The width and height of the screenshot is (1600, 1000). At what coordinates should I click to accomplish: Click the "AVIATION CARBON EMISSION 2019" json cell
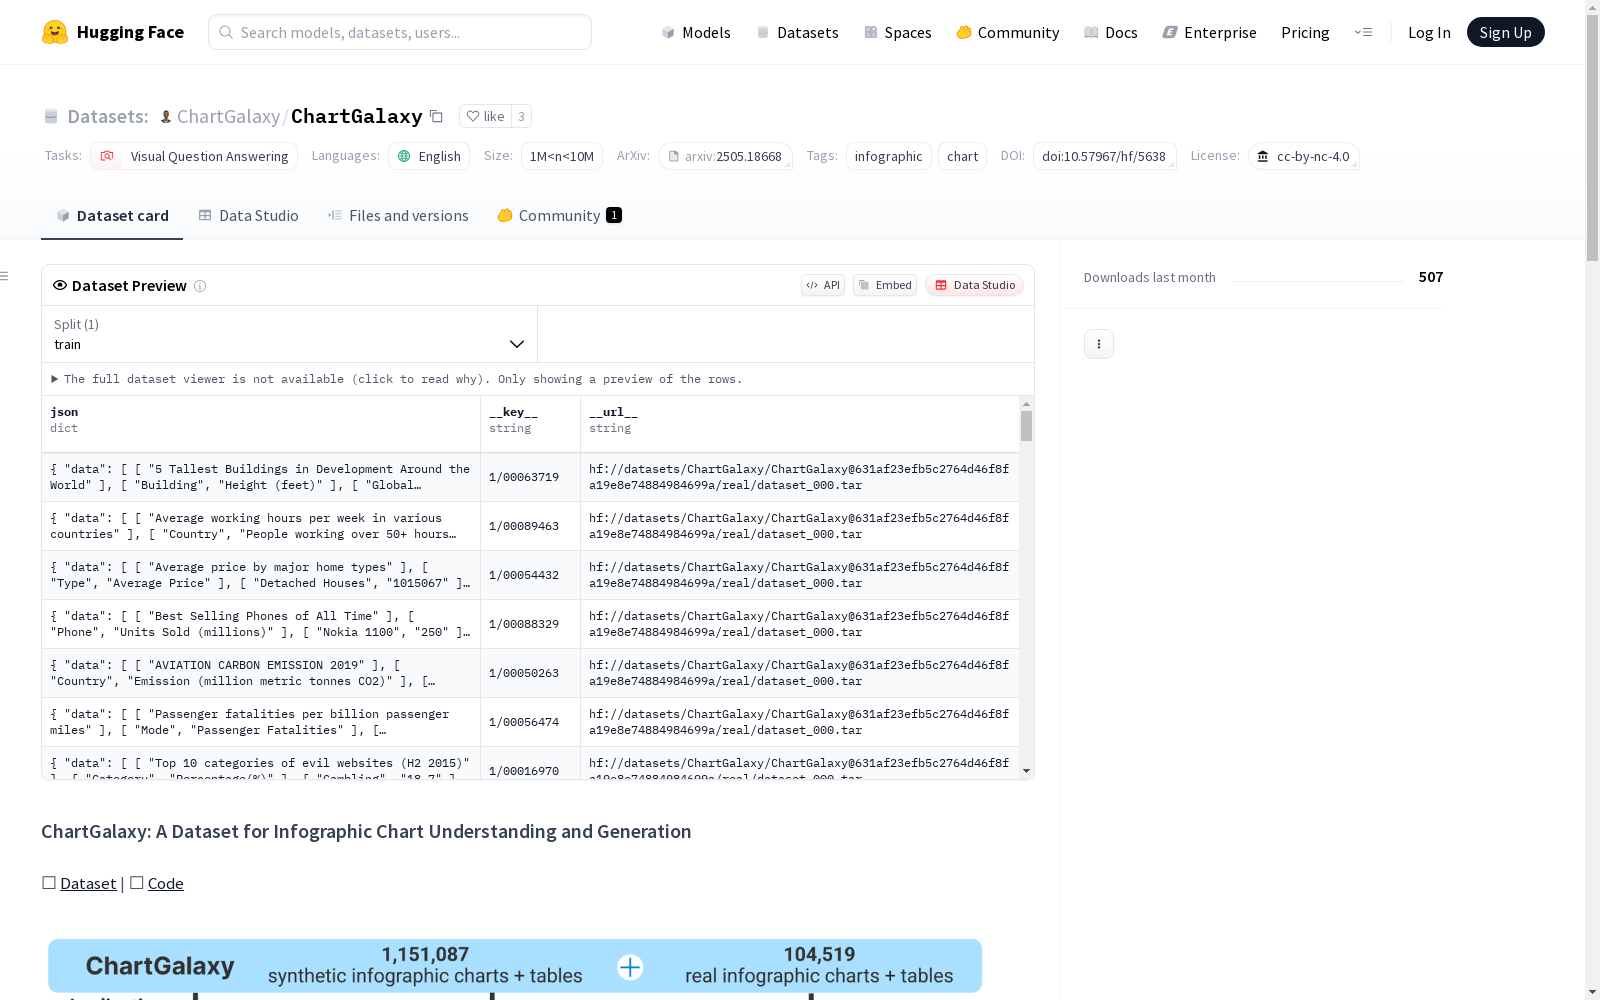pyautogui.click(x=261, y=673)
